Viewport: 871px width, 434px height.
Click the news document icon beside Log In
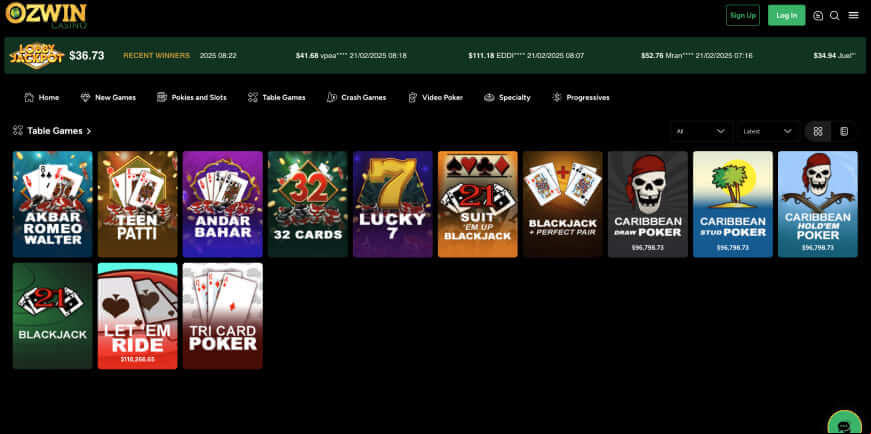tap(818, 16)
